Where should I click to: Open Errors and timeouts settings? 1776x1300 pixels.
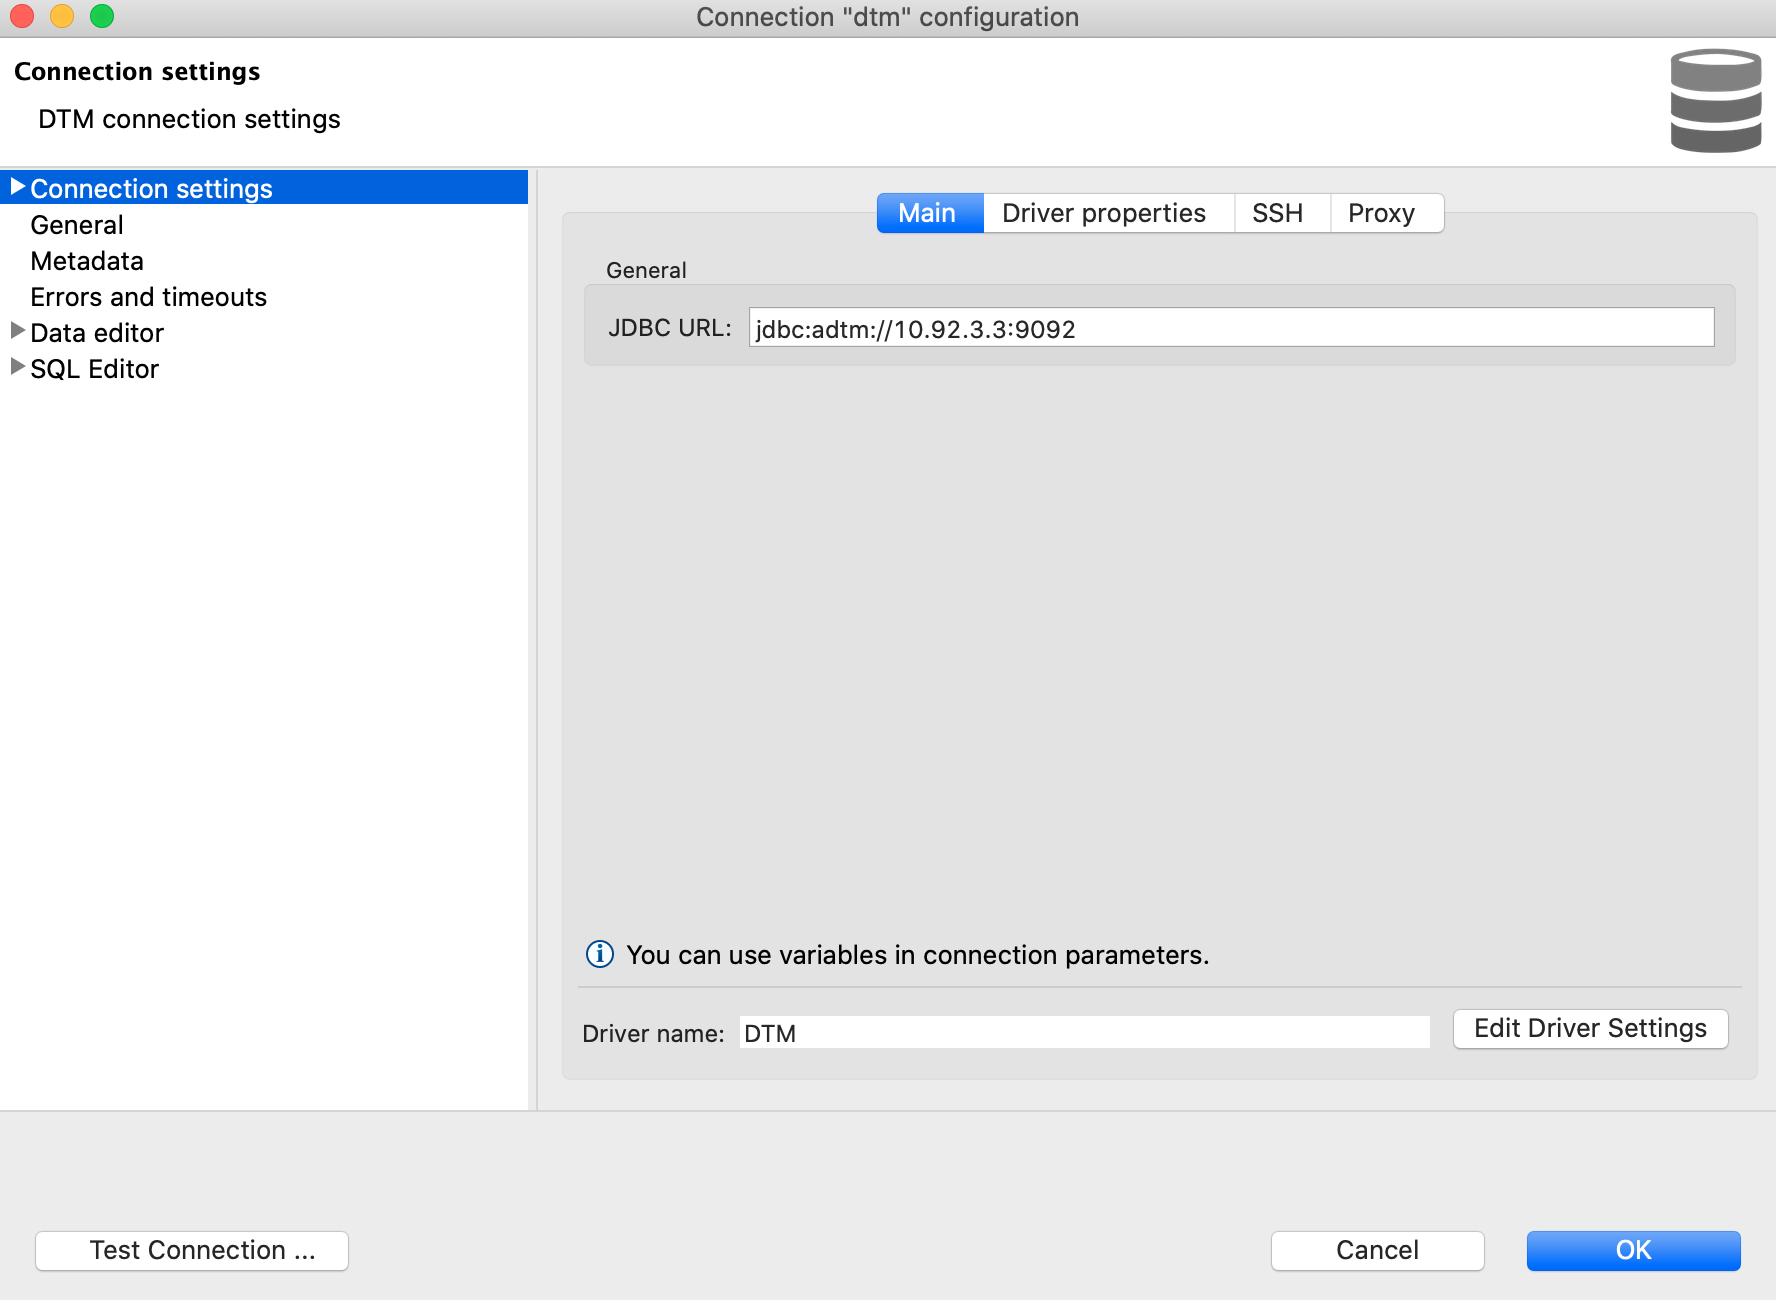point(148,297)
